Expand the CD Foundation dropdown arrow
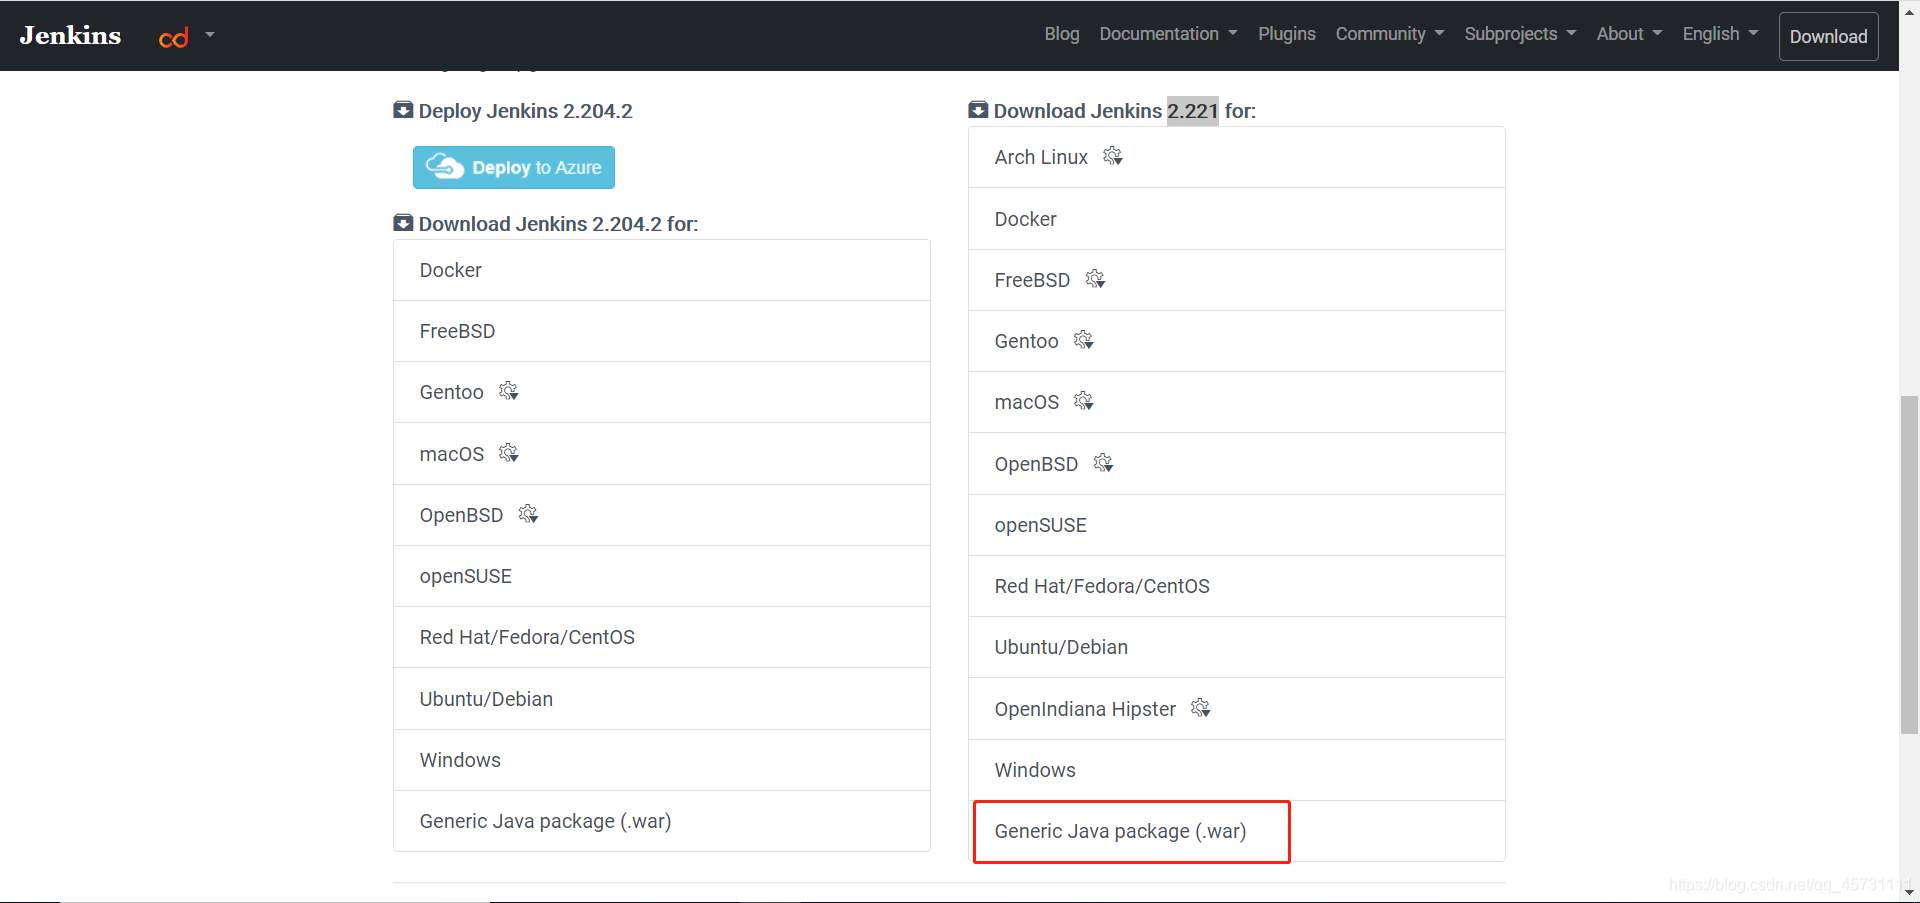 click(210, 34)
